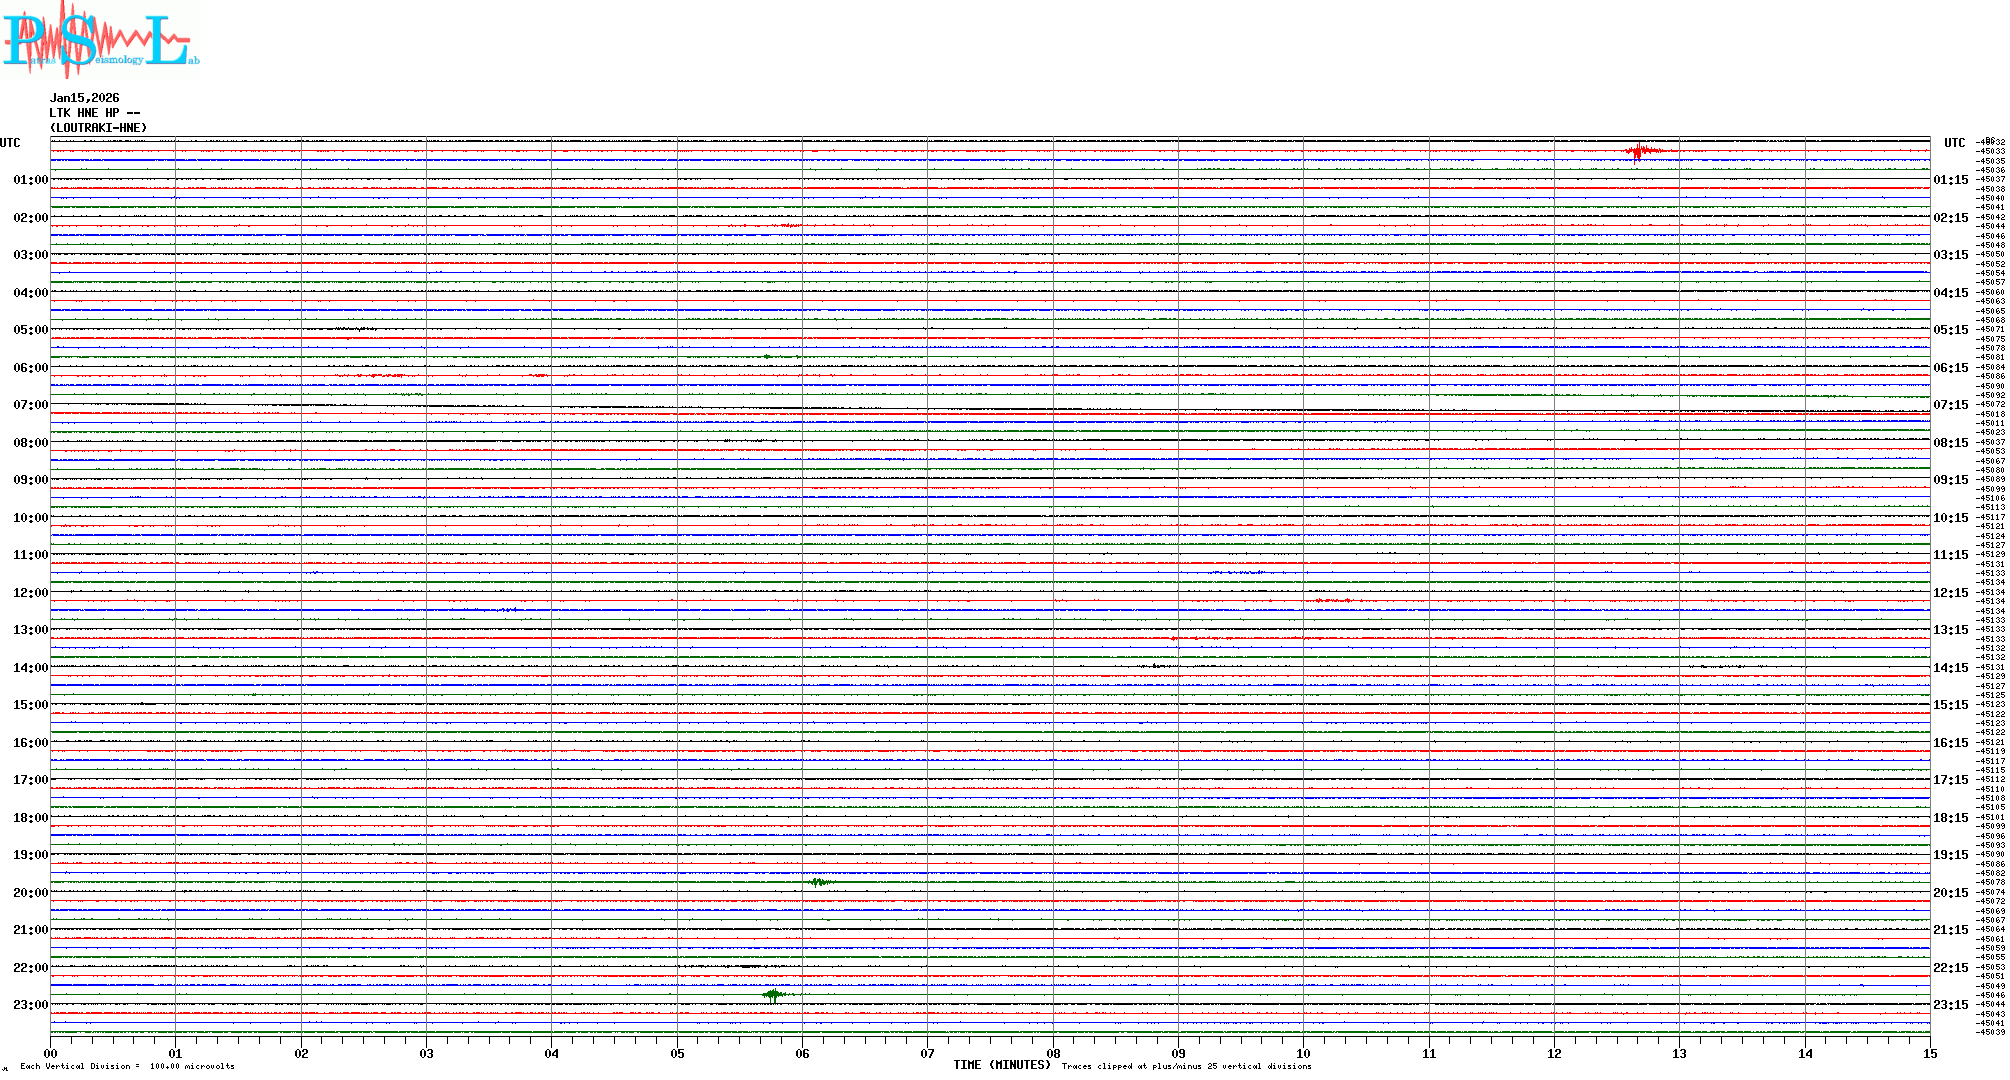Click the green seismic burst above 23:00 row
This screenshot has width=2010, height=1080.
click(773, 995)
